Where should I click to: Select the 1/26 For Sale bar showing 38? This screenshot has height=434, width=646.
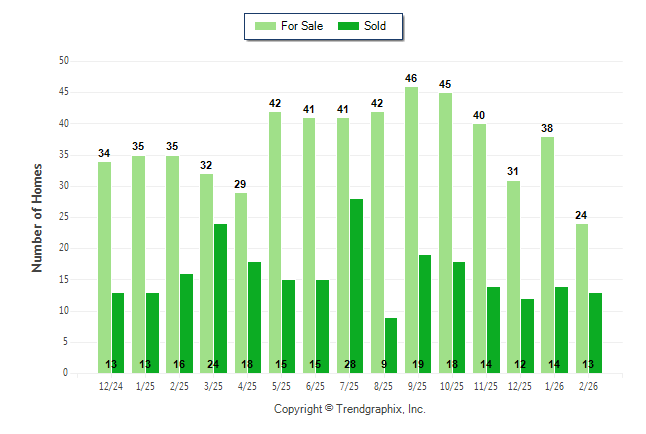coord(547,255)
